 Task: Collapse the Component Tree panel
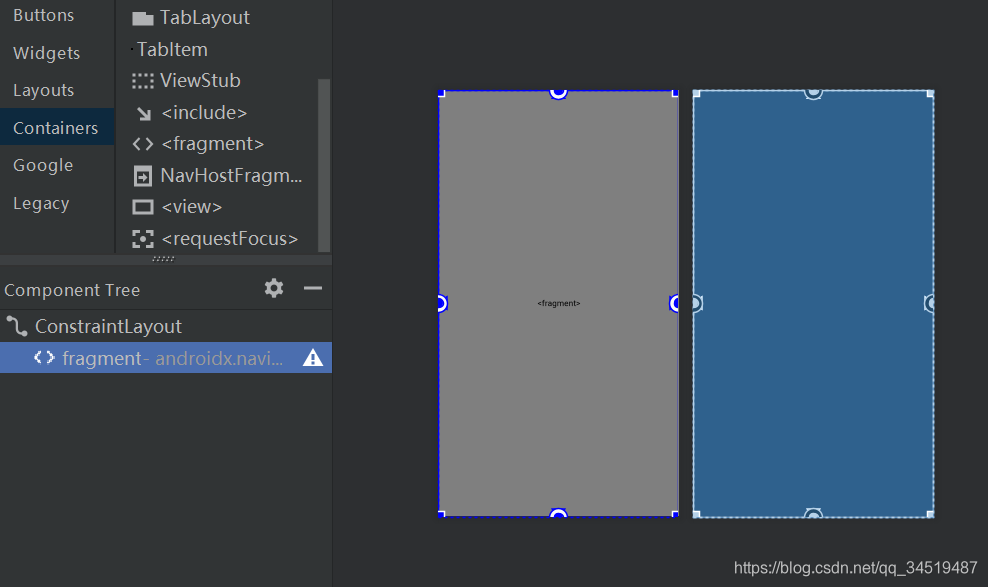click(313, 289)
